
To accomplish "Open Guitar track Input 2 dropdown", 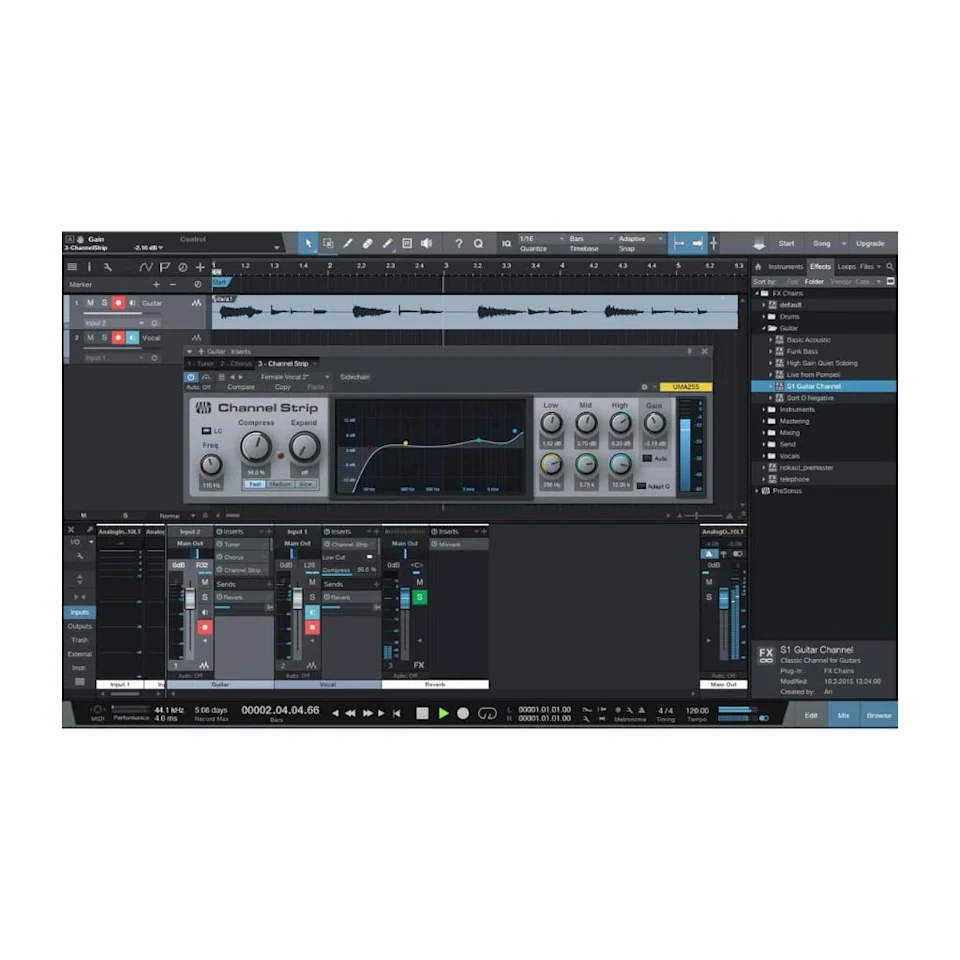I will (114, 323).
